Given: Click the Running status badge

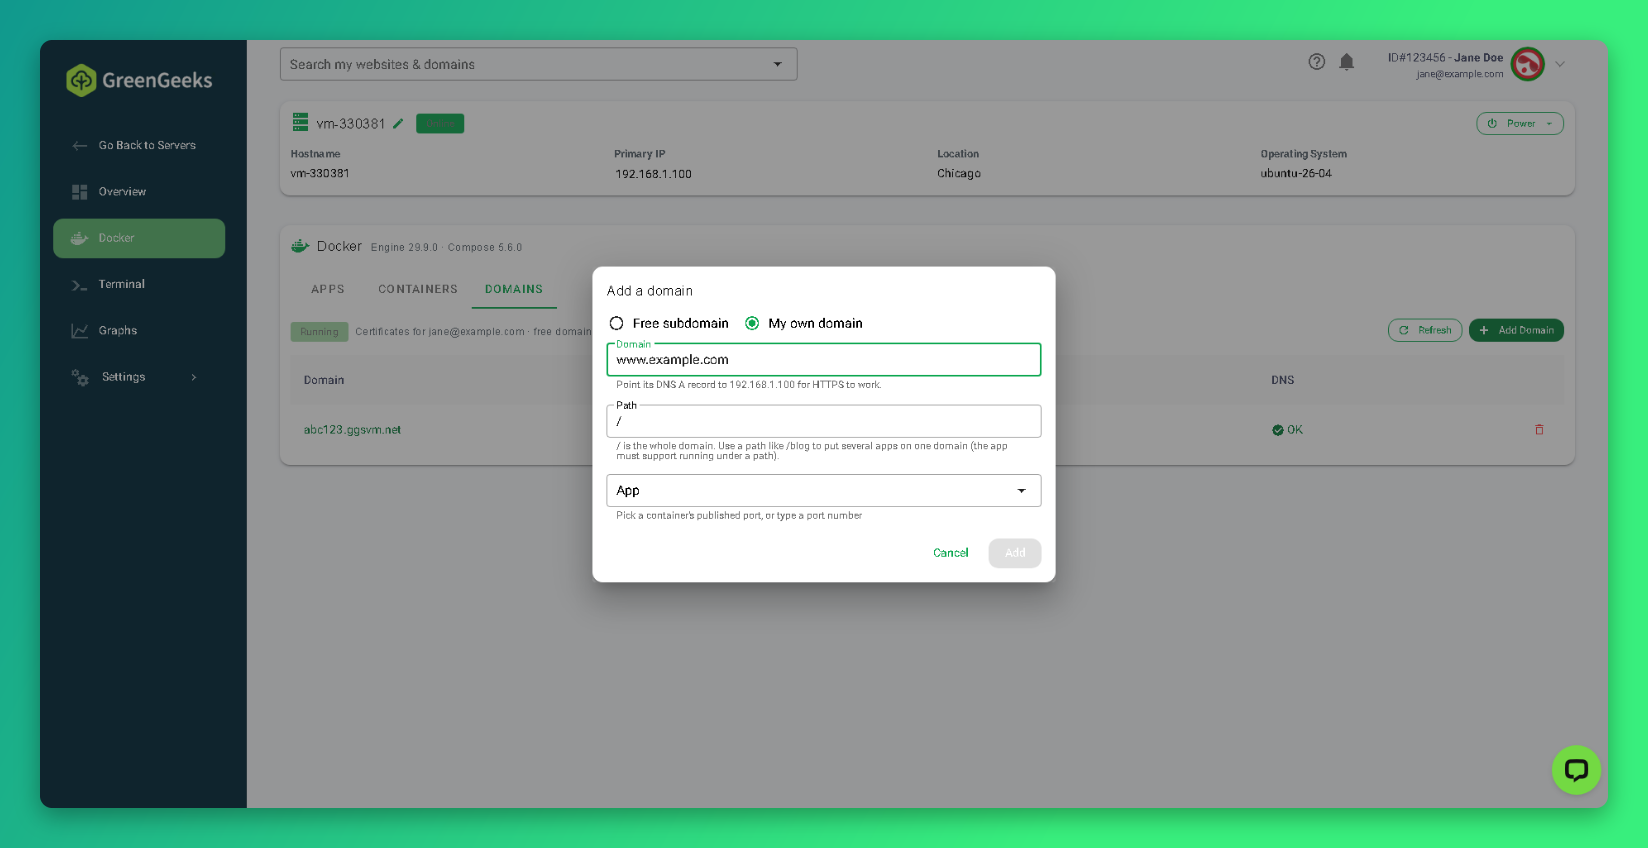Looking at the screenshot, I should pos(320,332).
